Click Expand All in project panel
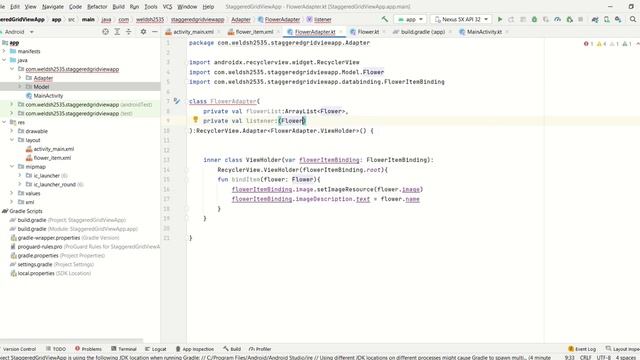The width and height of the screenshot is (640, 360). (x=117, y=31)
